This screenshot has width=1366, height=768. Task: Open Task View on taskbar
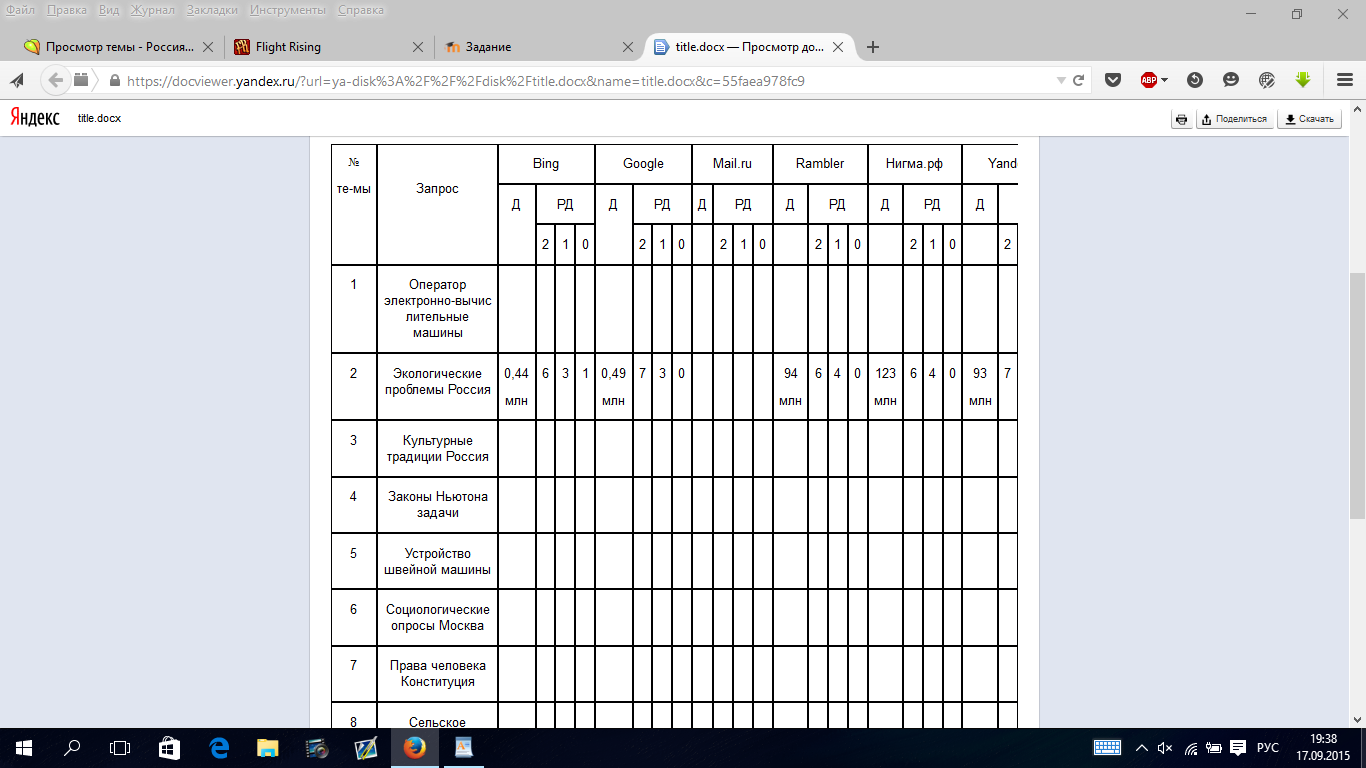pyautogui.click(x=120, y=747)
